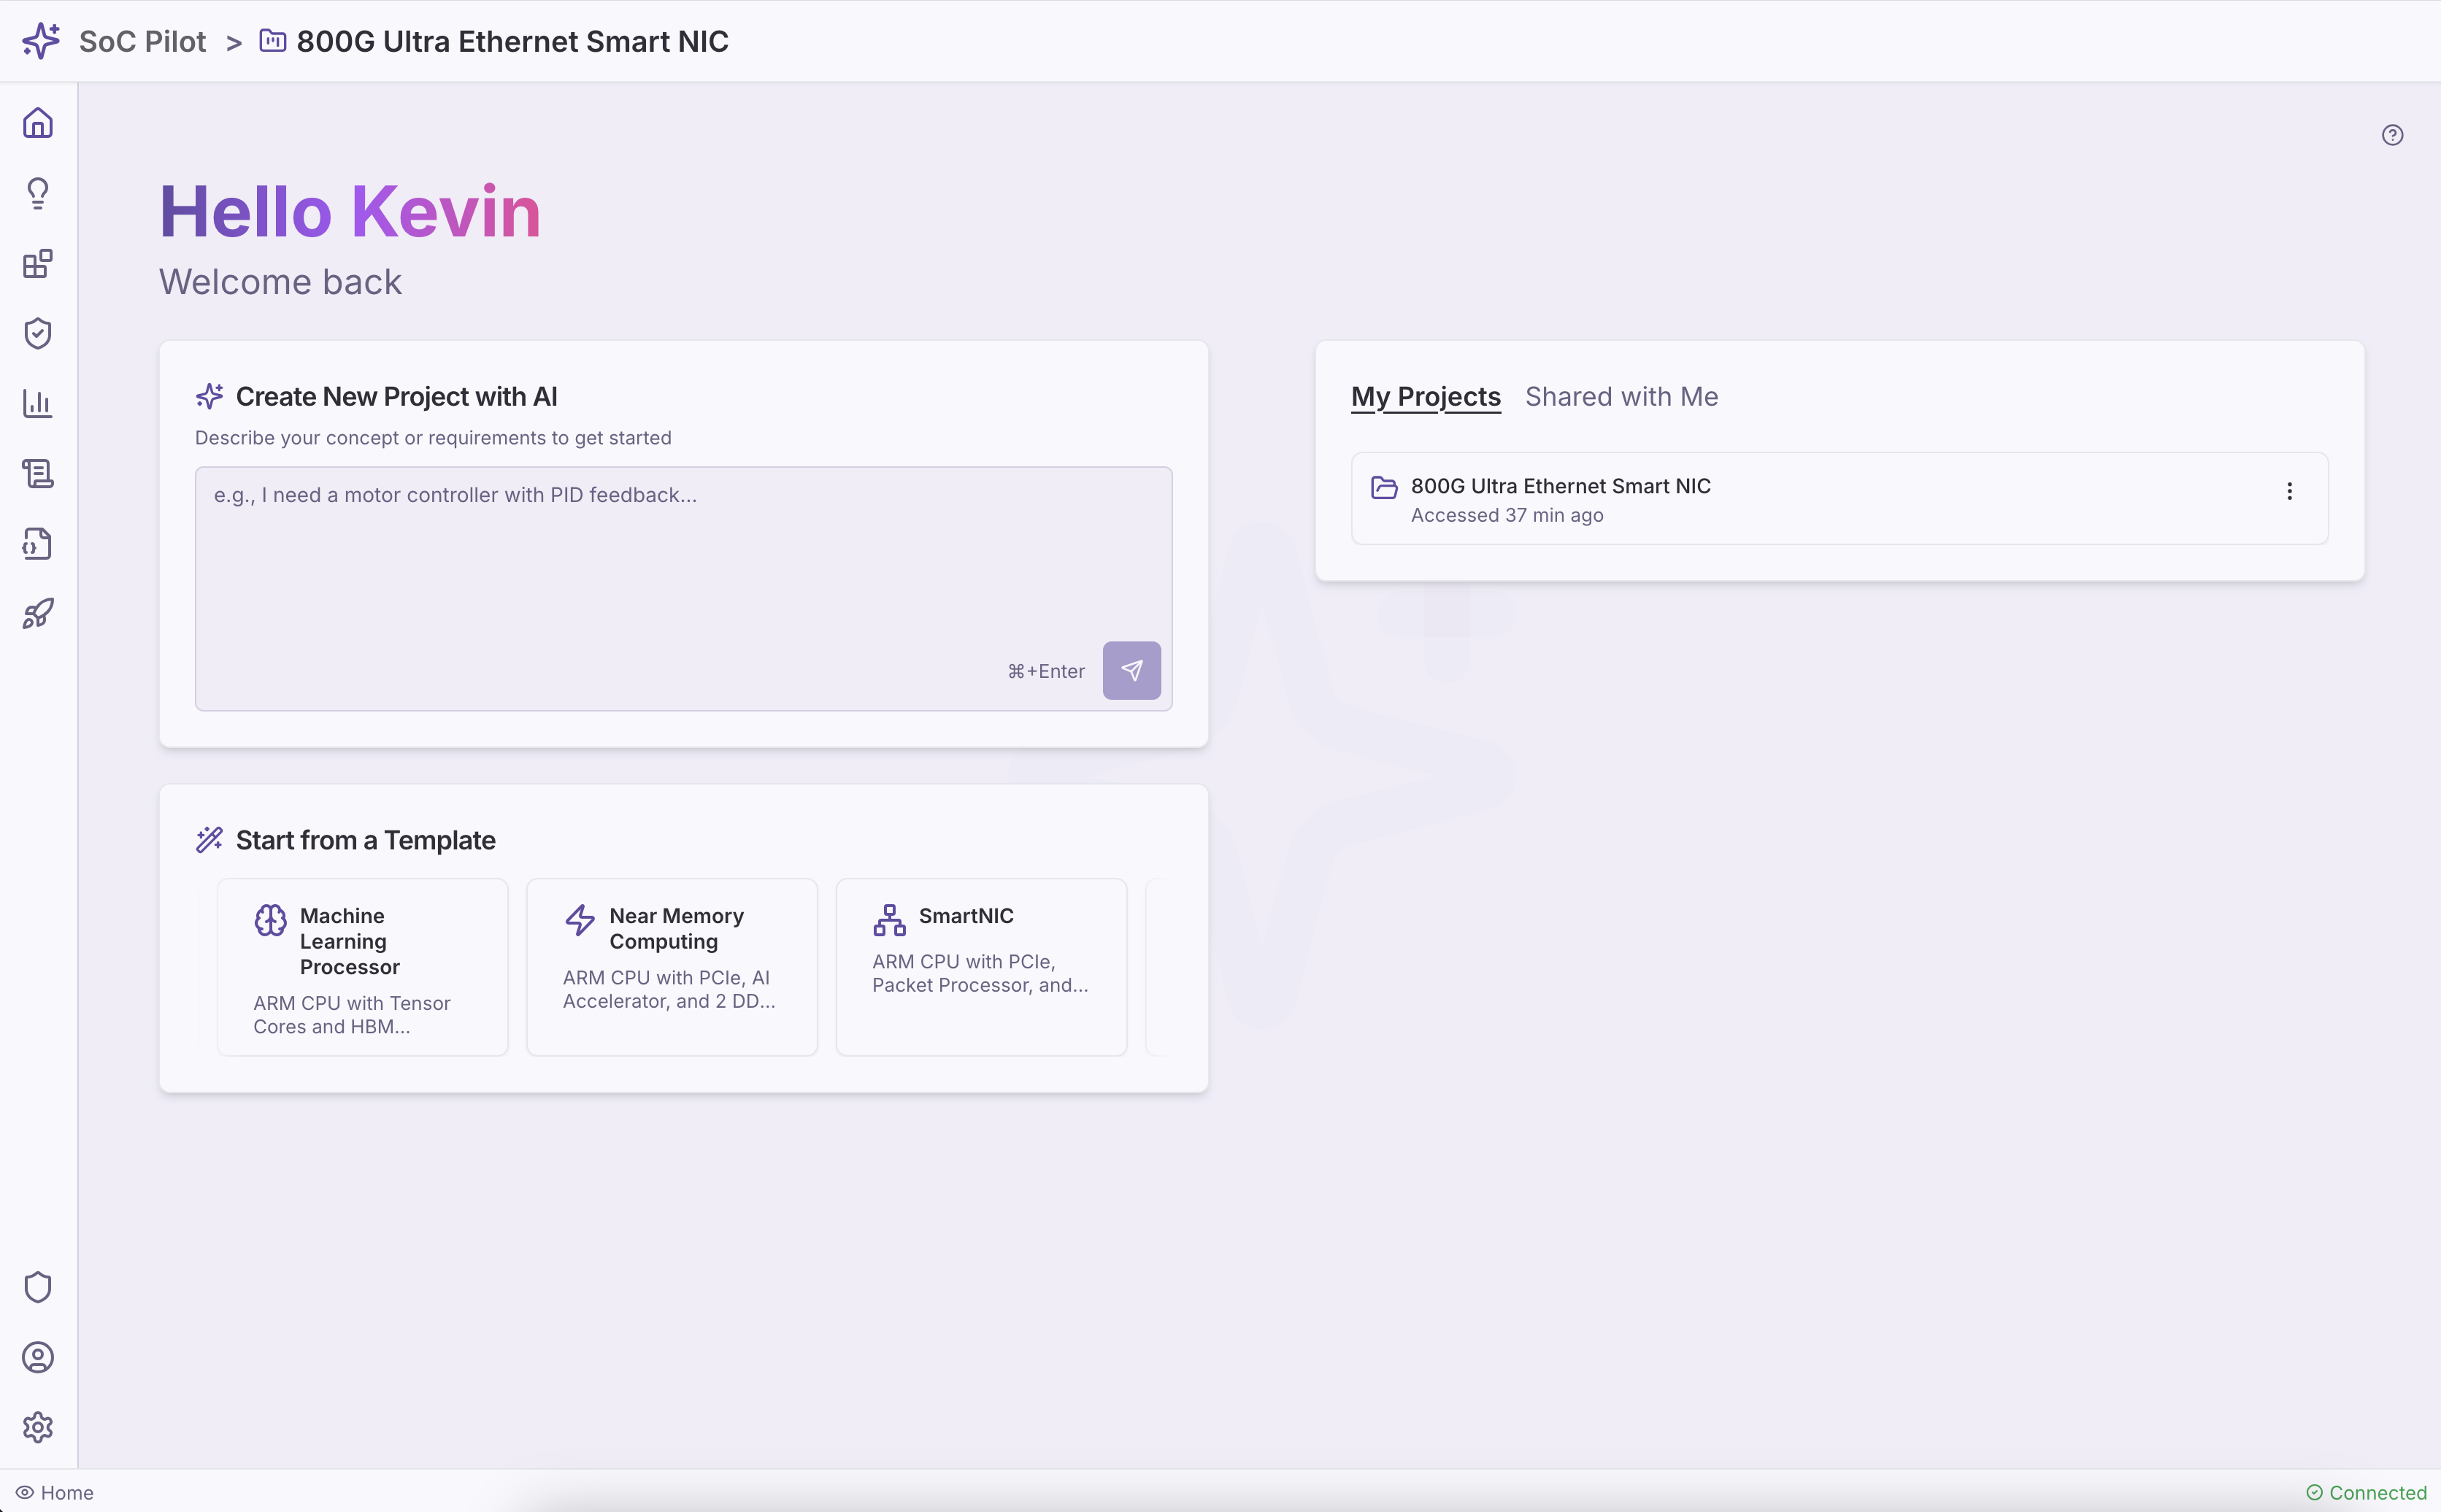Screen dimensions: 2441x1512
Task: Choose the SmartNIC template card
Action: click(x=981, y=966)
